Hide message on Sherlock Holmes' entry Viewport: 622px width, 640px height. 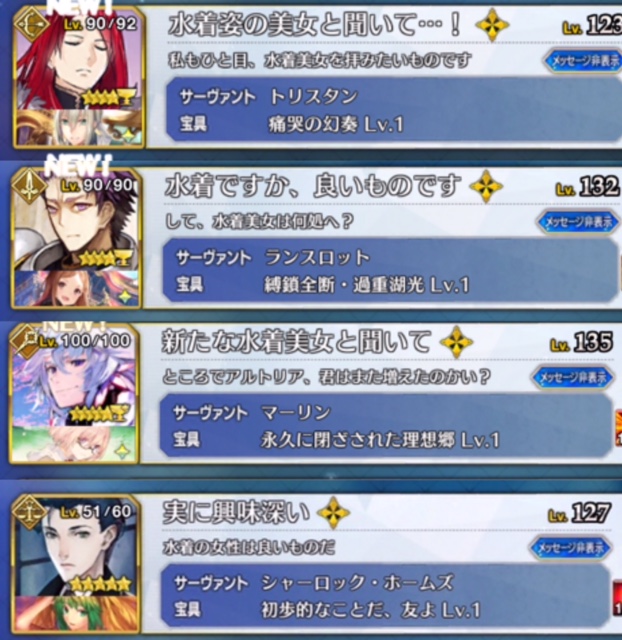point(570,548)
